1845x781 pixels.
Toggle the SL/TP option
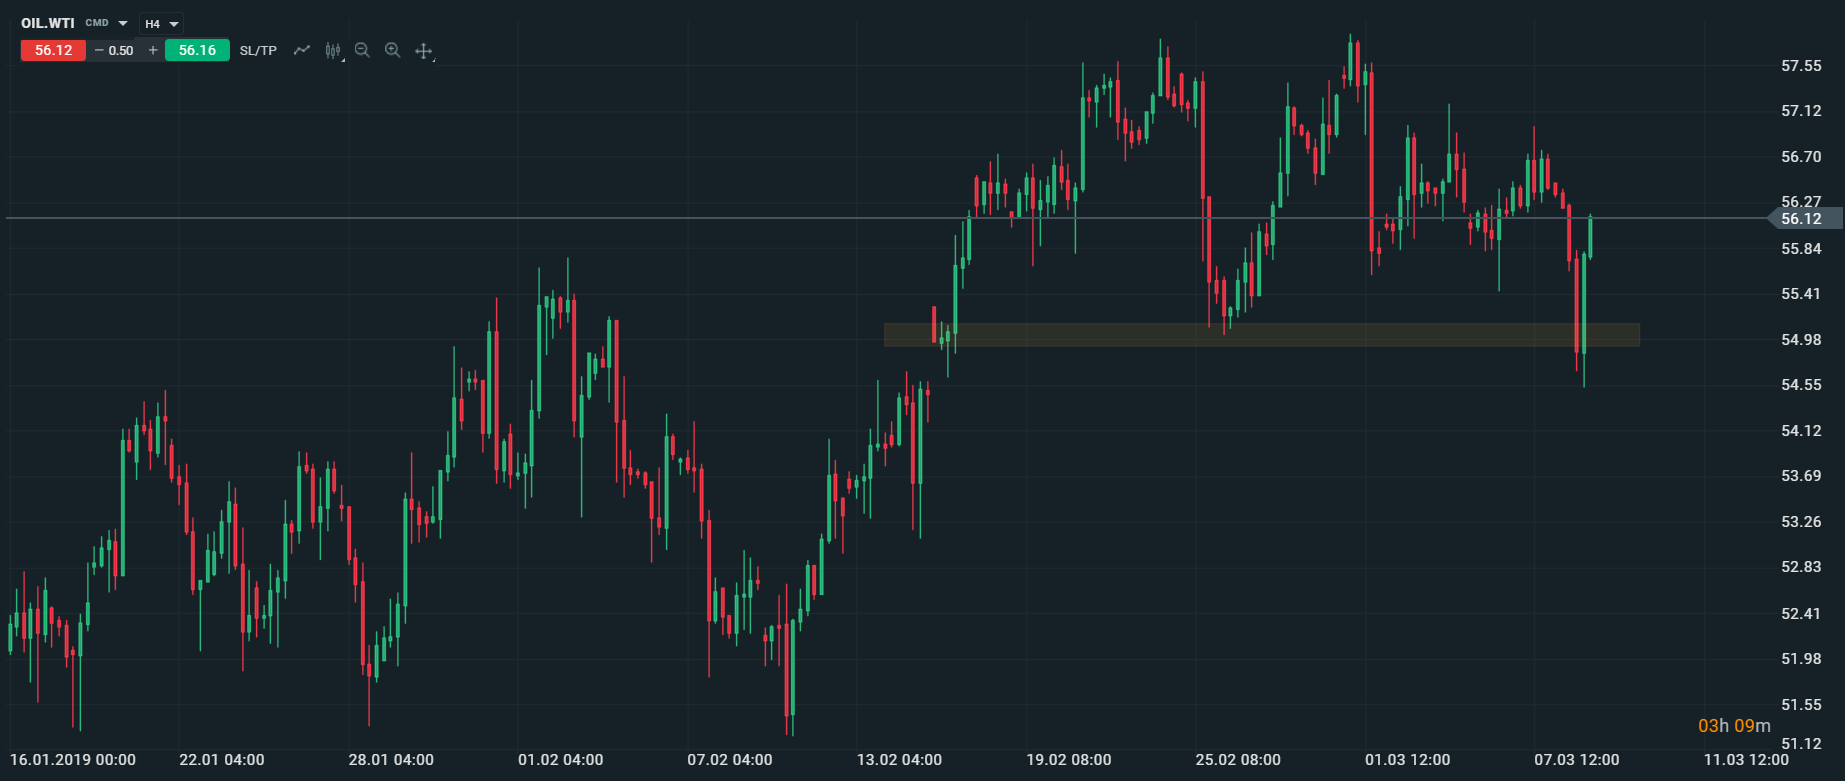258,50
